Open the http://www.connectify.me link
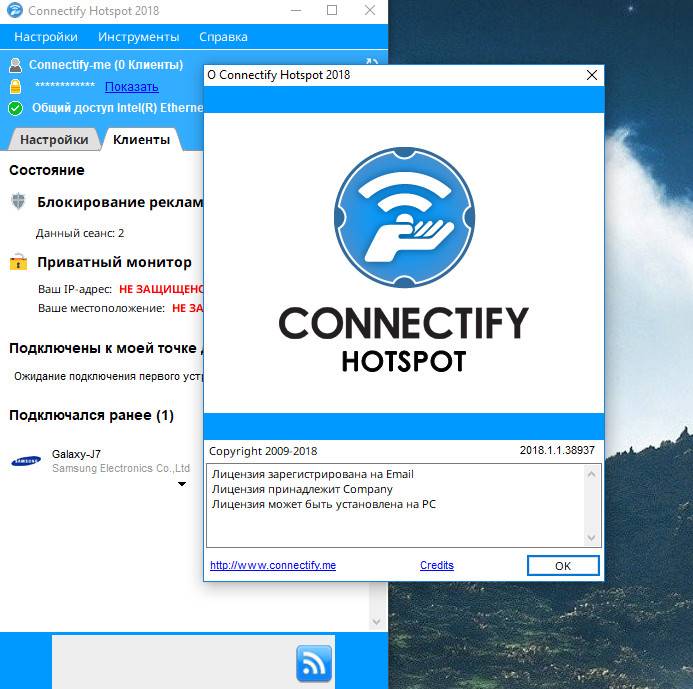693x689 pixels. point(273,565)
